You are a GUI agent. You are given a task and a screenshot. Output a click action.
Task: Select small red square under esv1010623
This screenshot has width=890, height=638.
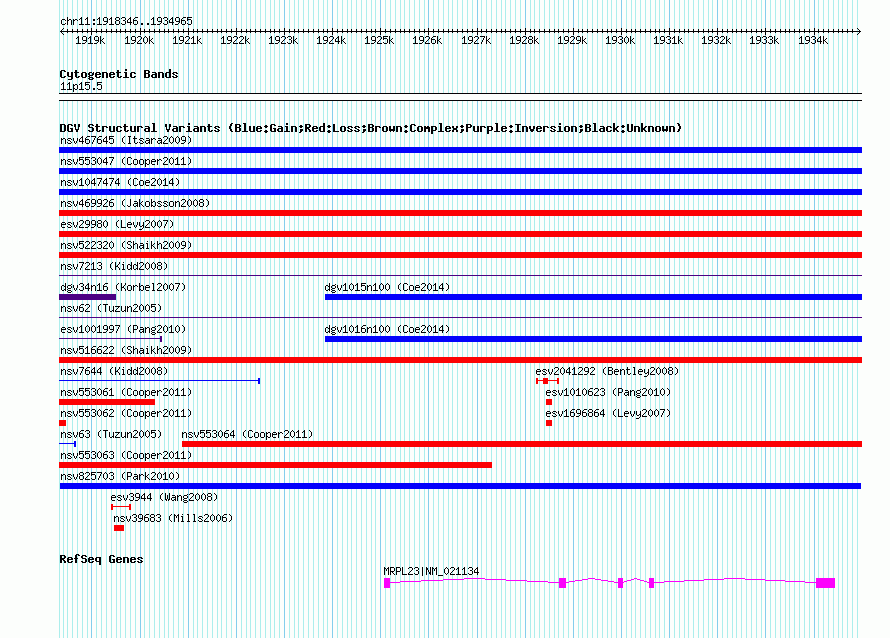pyautogui.click(x=549, y=402)
